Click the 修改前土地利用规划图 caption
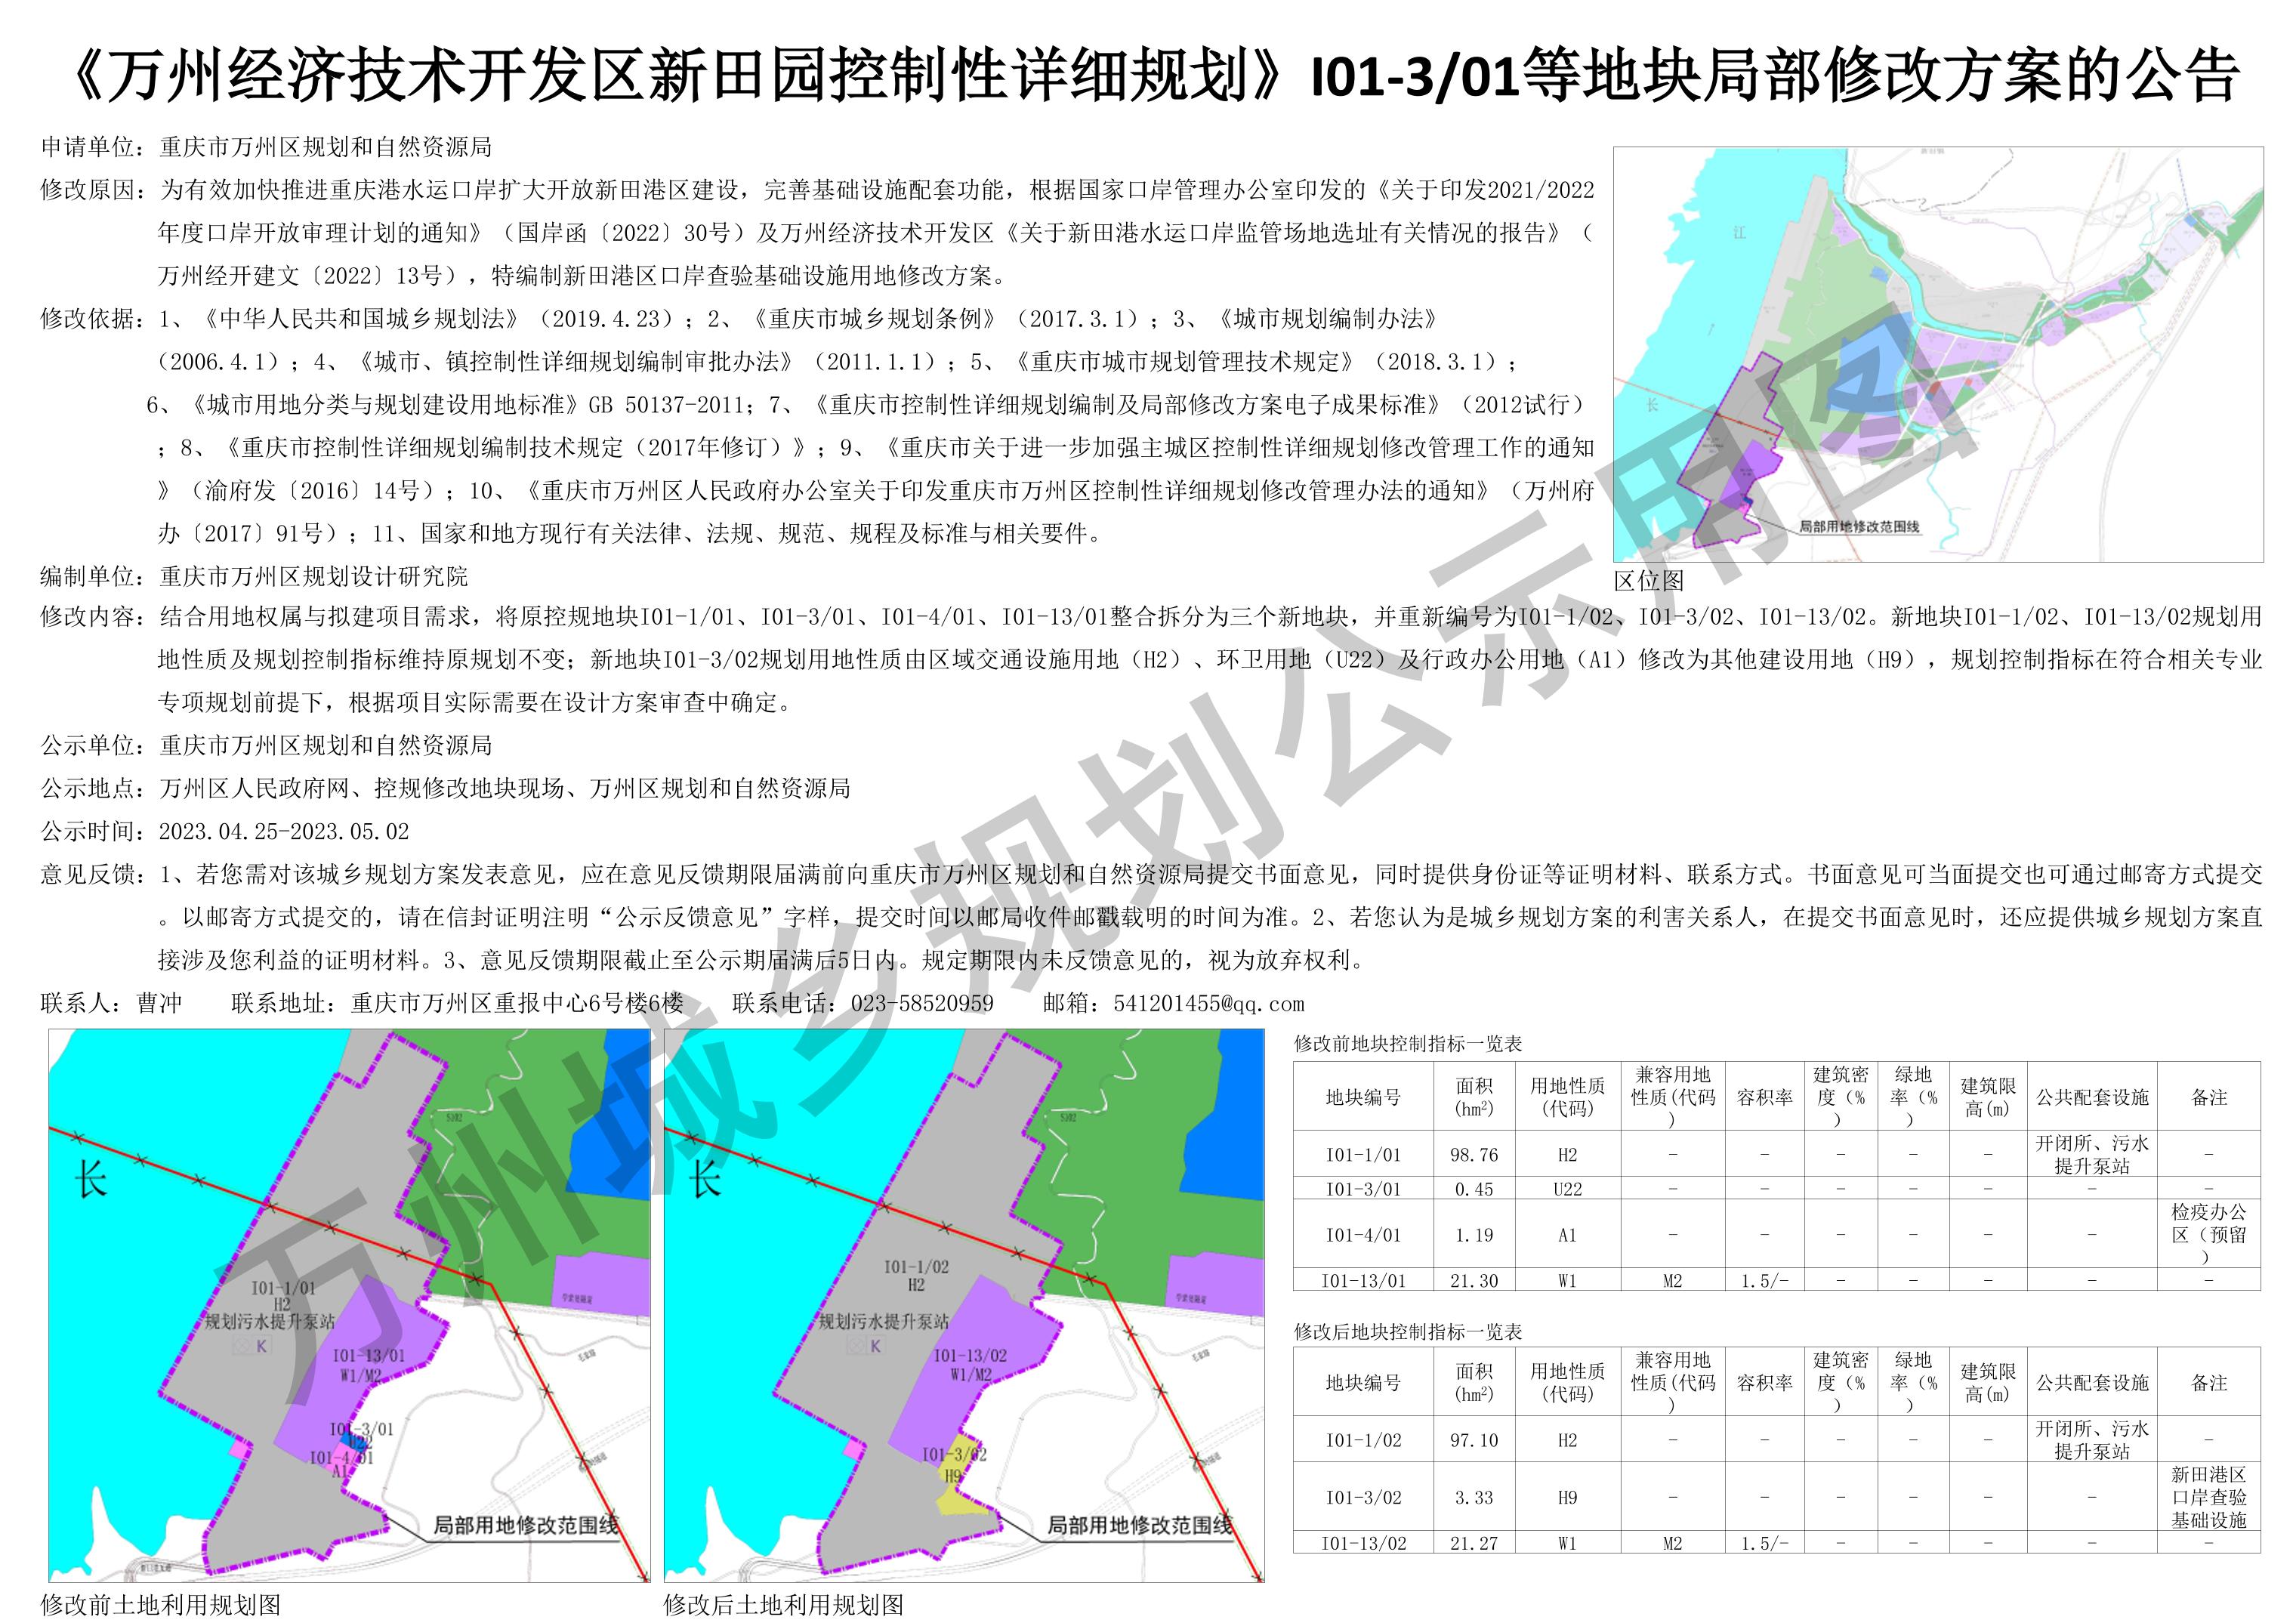2296x1623 pixels. [161, 1605]
